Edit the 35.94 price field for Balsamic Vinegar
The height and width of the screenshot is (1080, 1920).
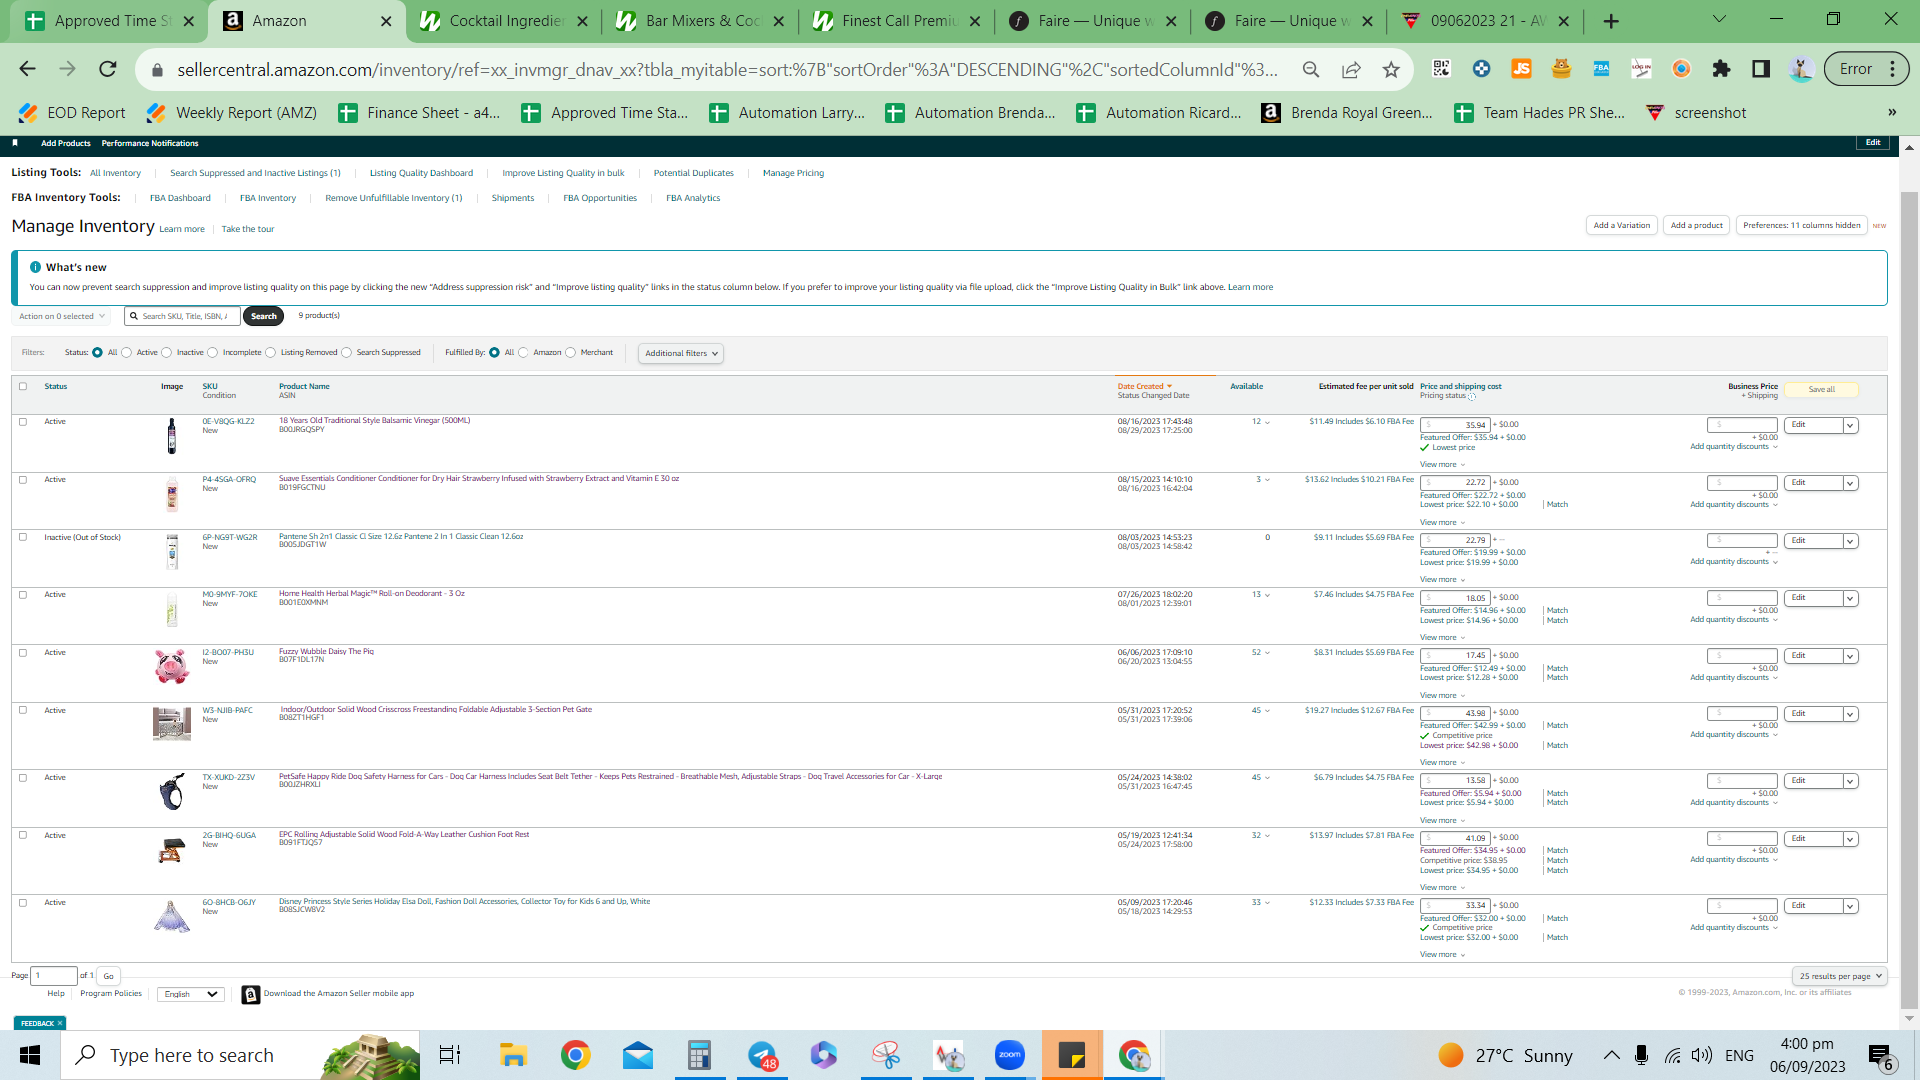tap(1456, 425)
